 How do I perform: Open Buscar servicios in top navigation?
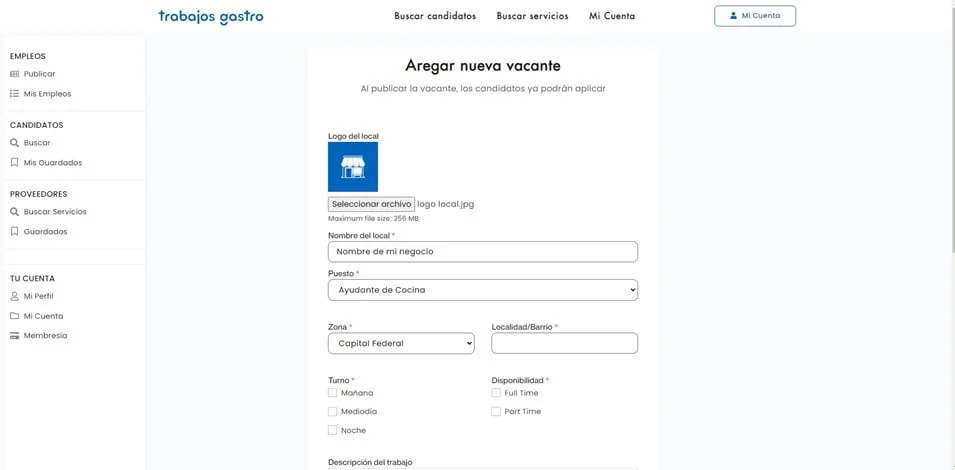(532, 16)
